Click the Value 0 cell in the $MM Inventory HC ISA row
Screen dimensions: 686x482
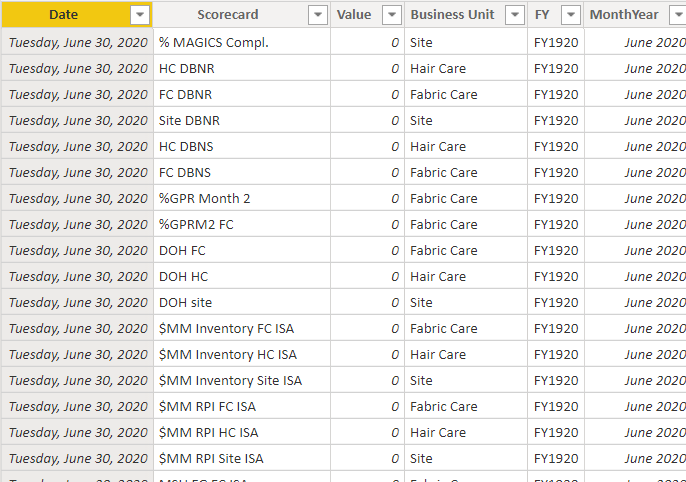point(368,355)
